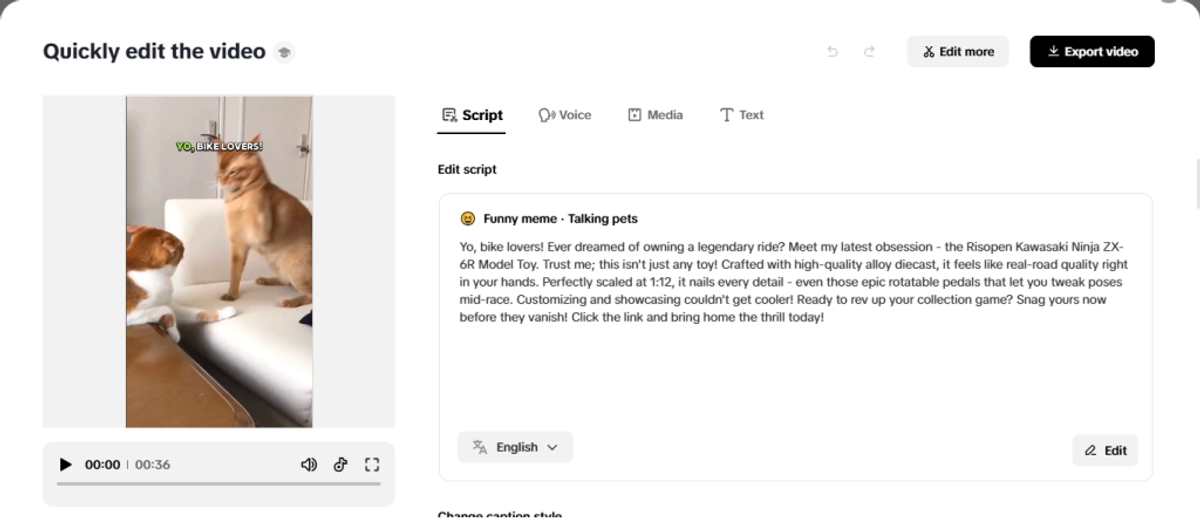Play the video preview
Image resolution: width=1200 pixels, height=527 pixels.
click(x=66, y=464)
